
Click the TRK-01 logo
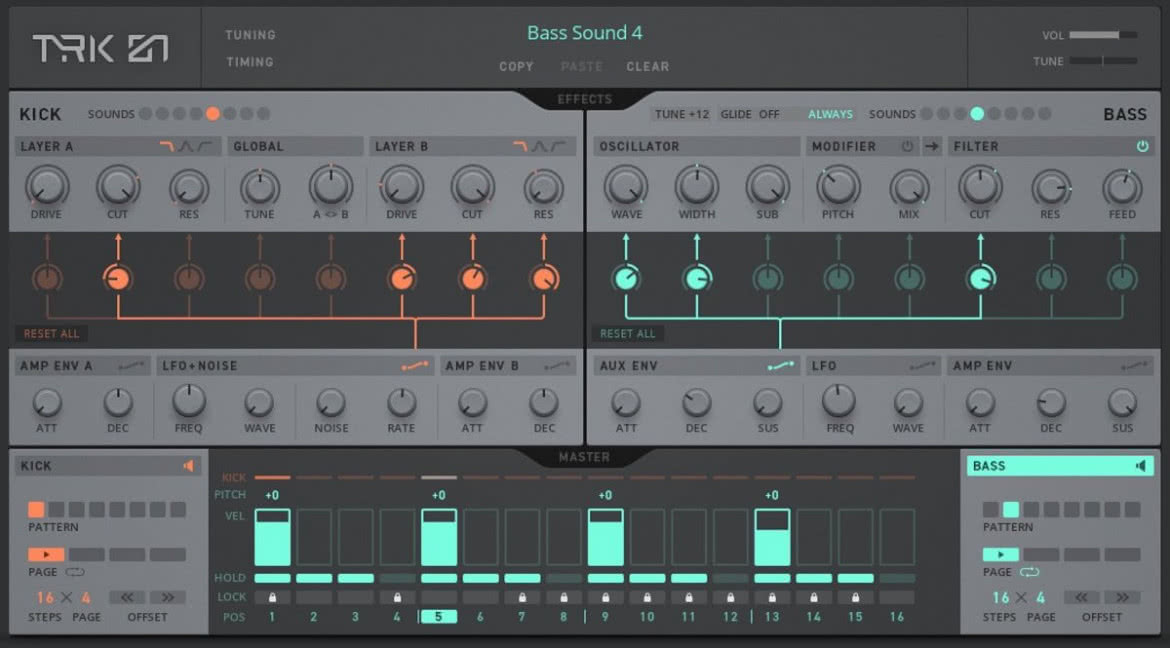[100, 49]
